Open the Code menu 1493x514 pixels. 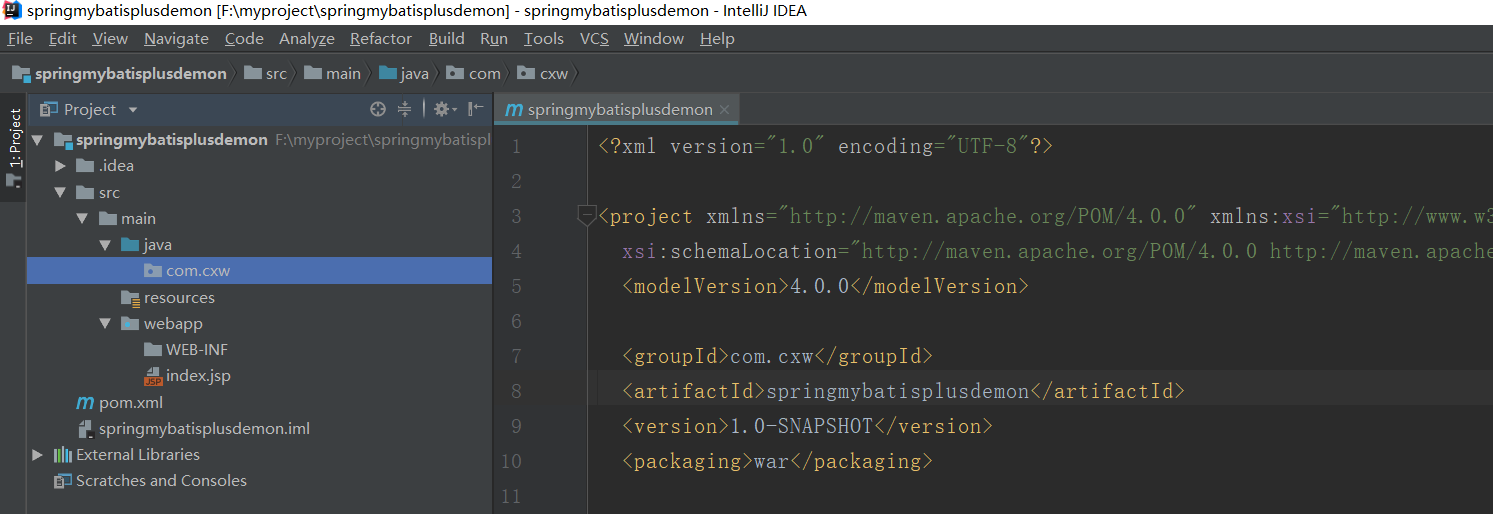coord(244,38)
